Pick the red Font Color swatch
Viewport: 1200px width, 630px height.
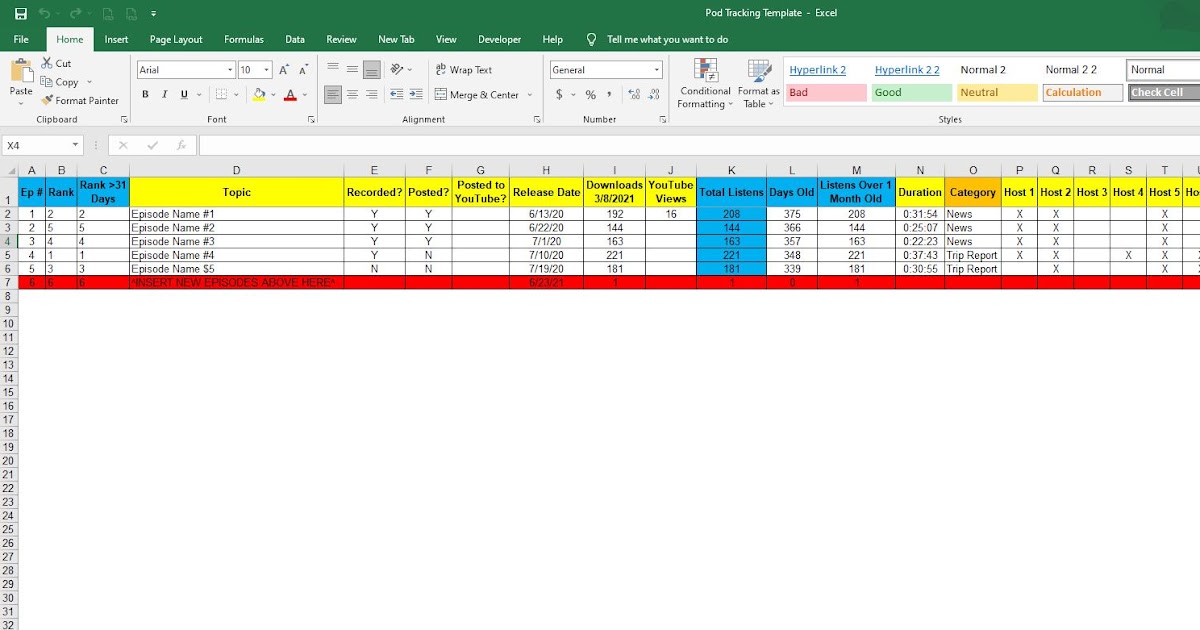pos(290,95)
